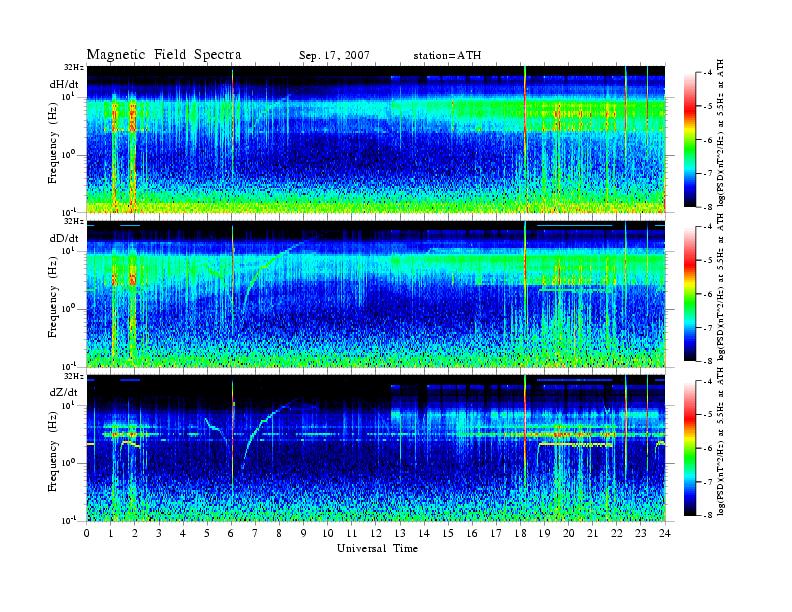The height and width of the screenshot is (612, 792).
Task: Click the "-8" tick on dZ/dt colorbar
Action: [707, 515]
